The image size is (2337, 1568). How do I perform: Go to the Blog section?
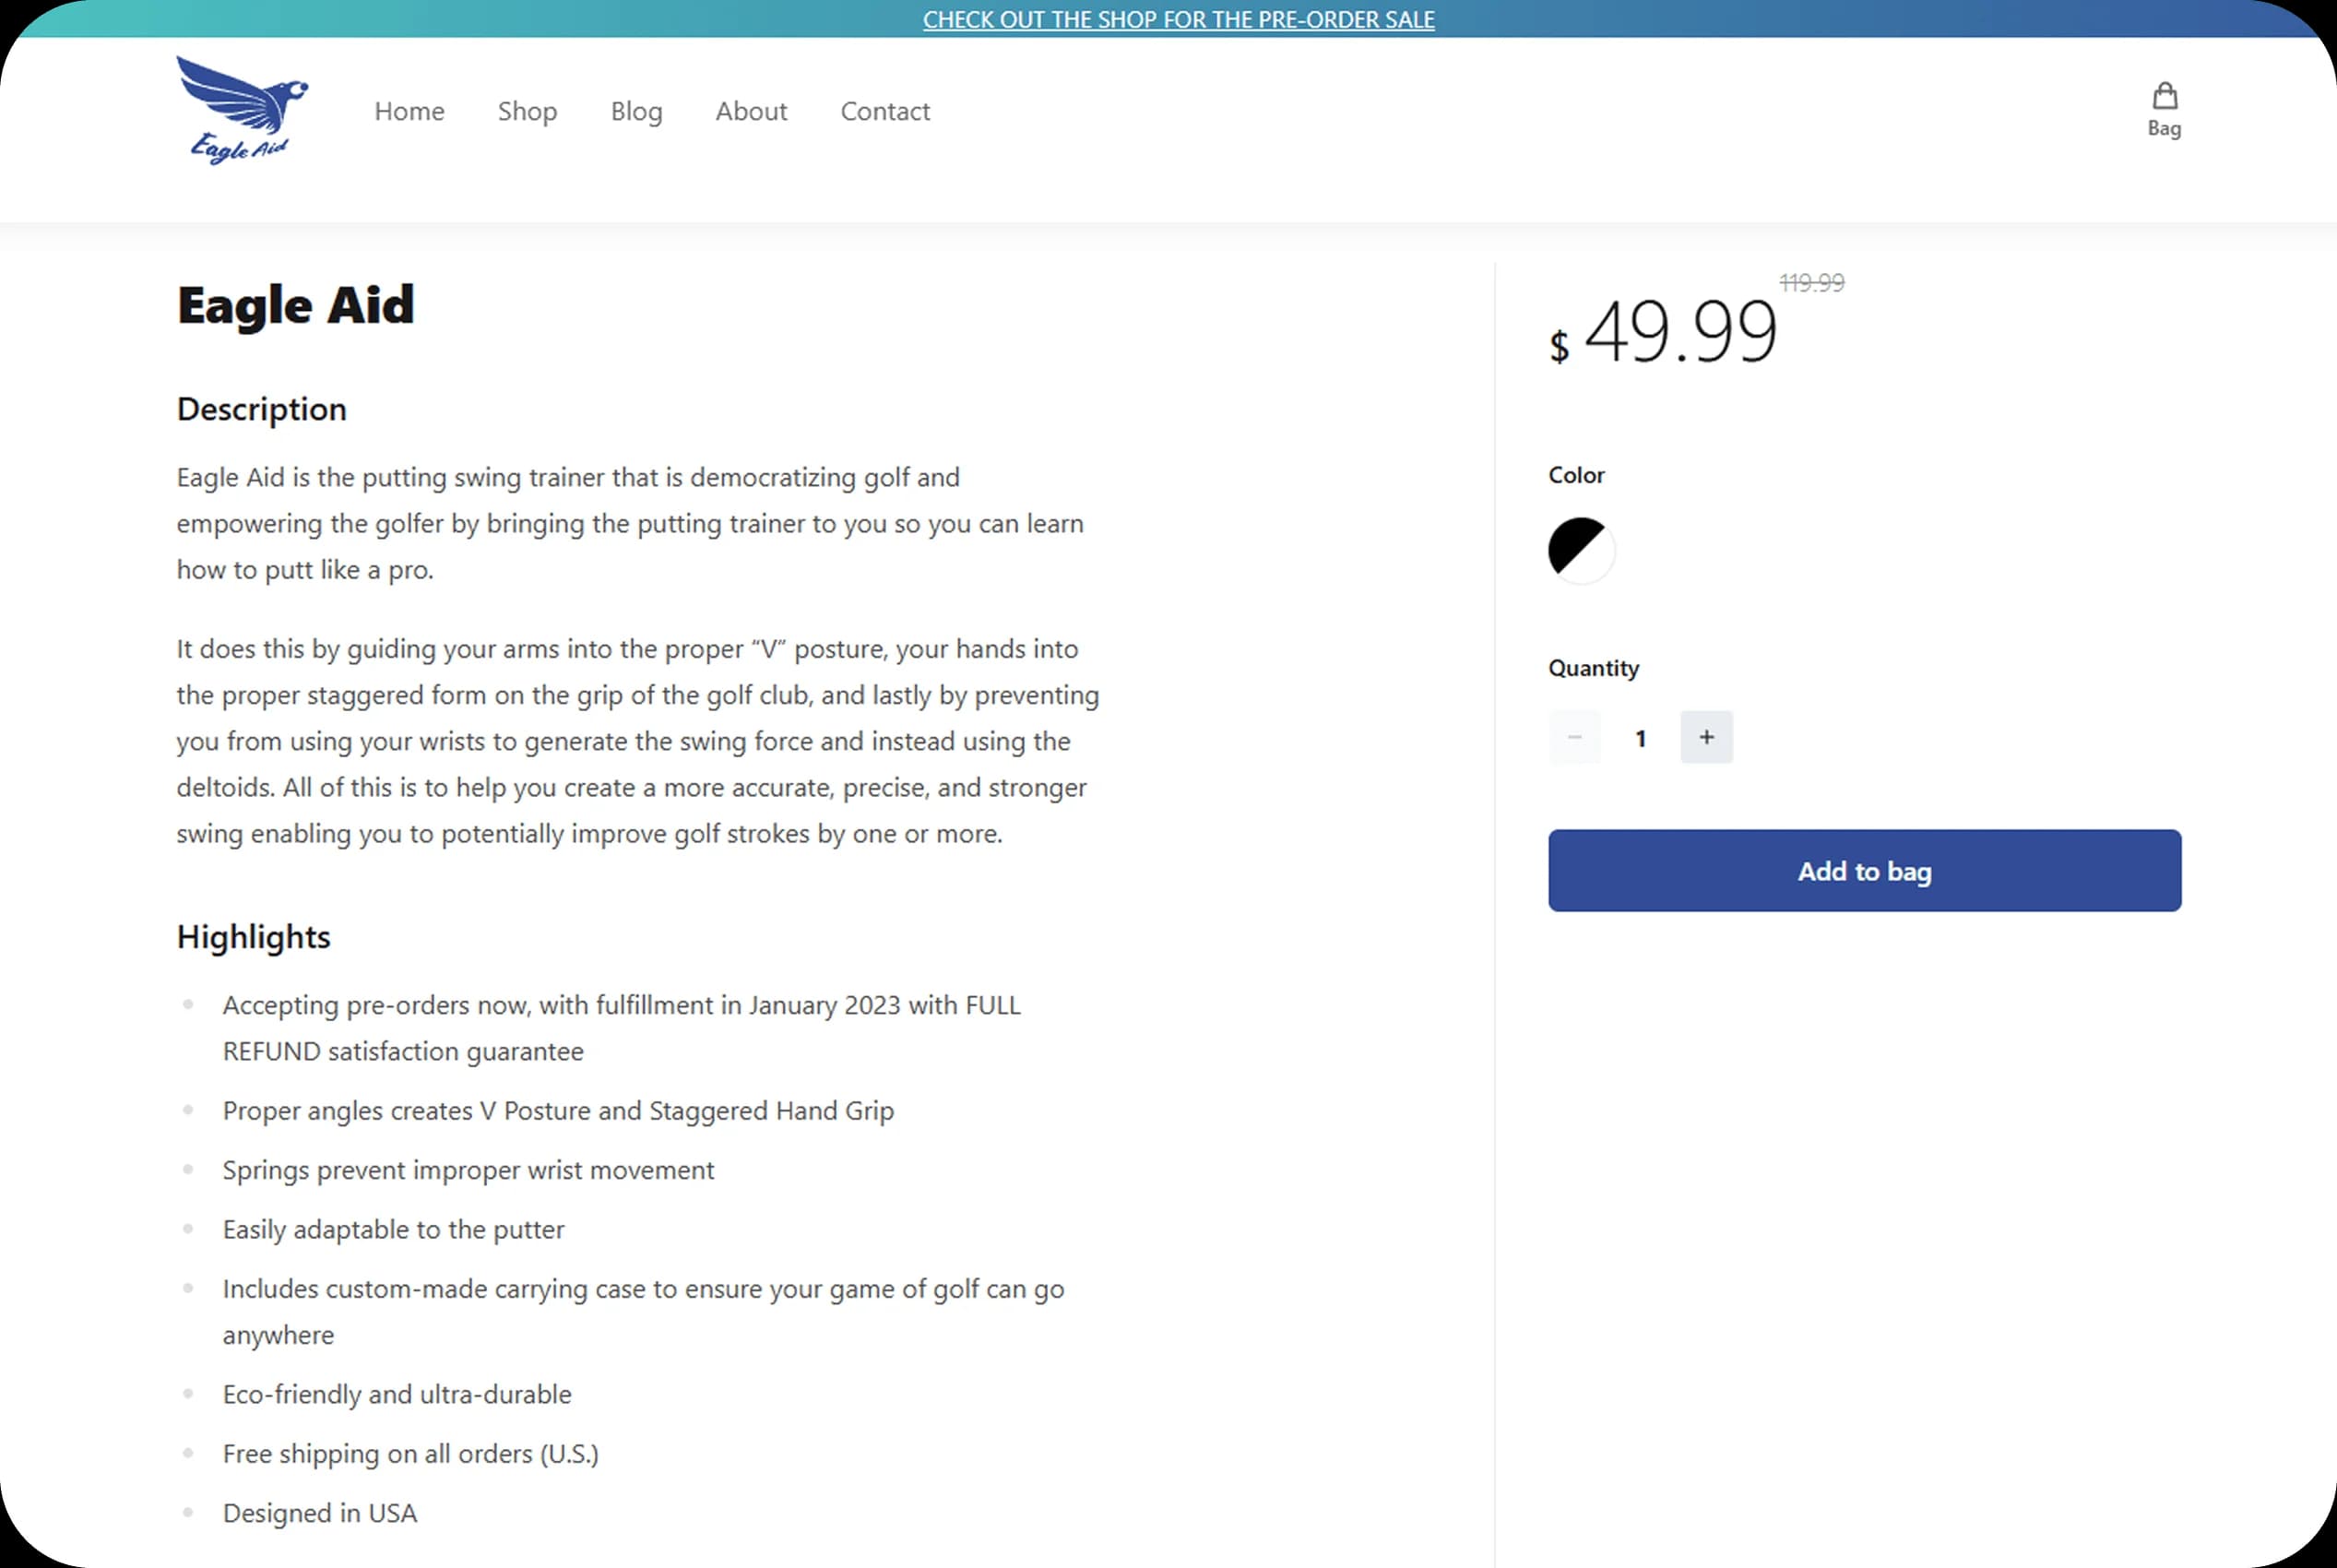click(636, 111)
